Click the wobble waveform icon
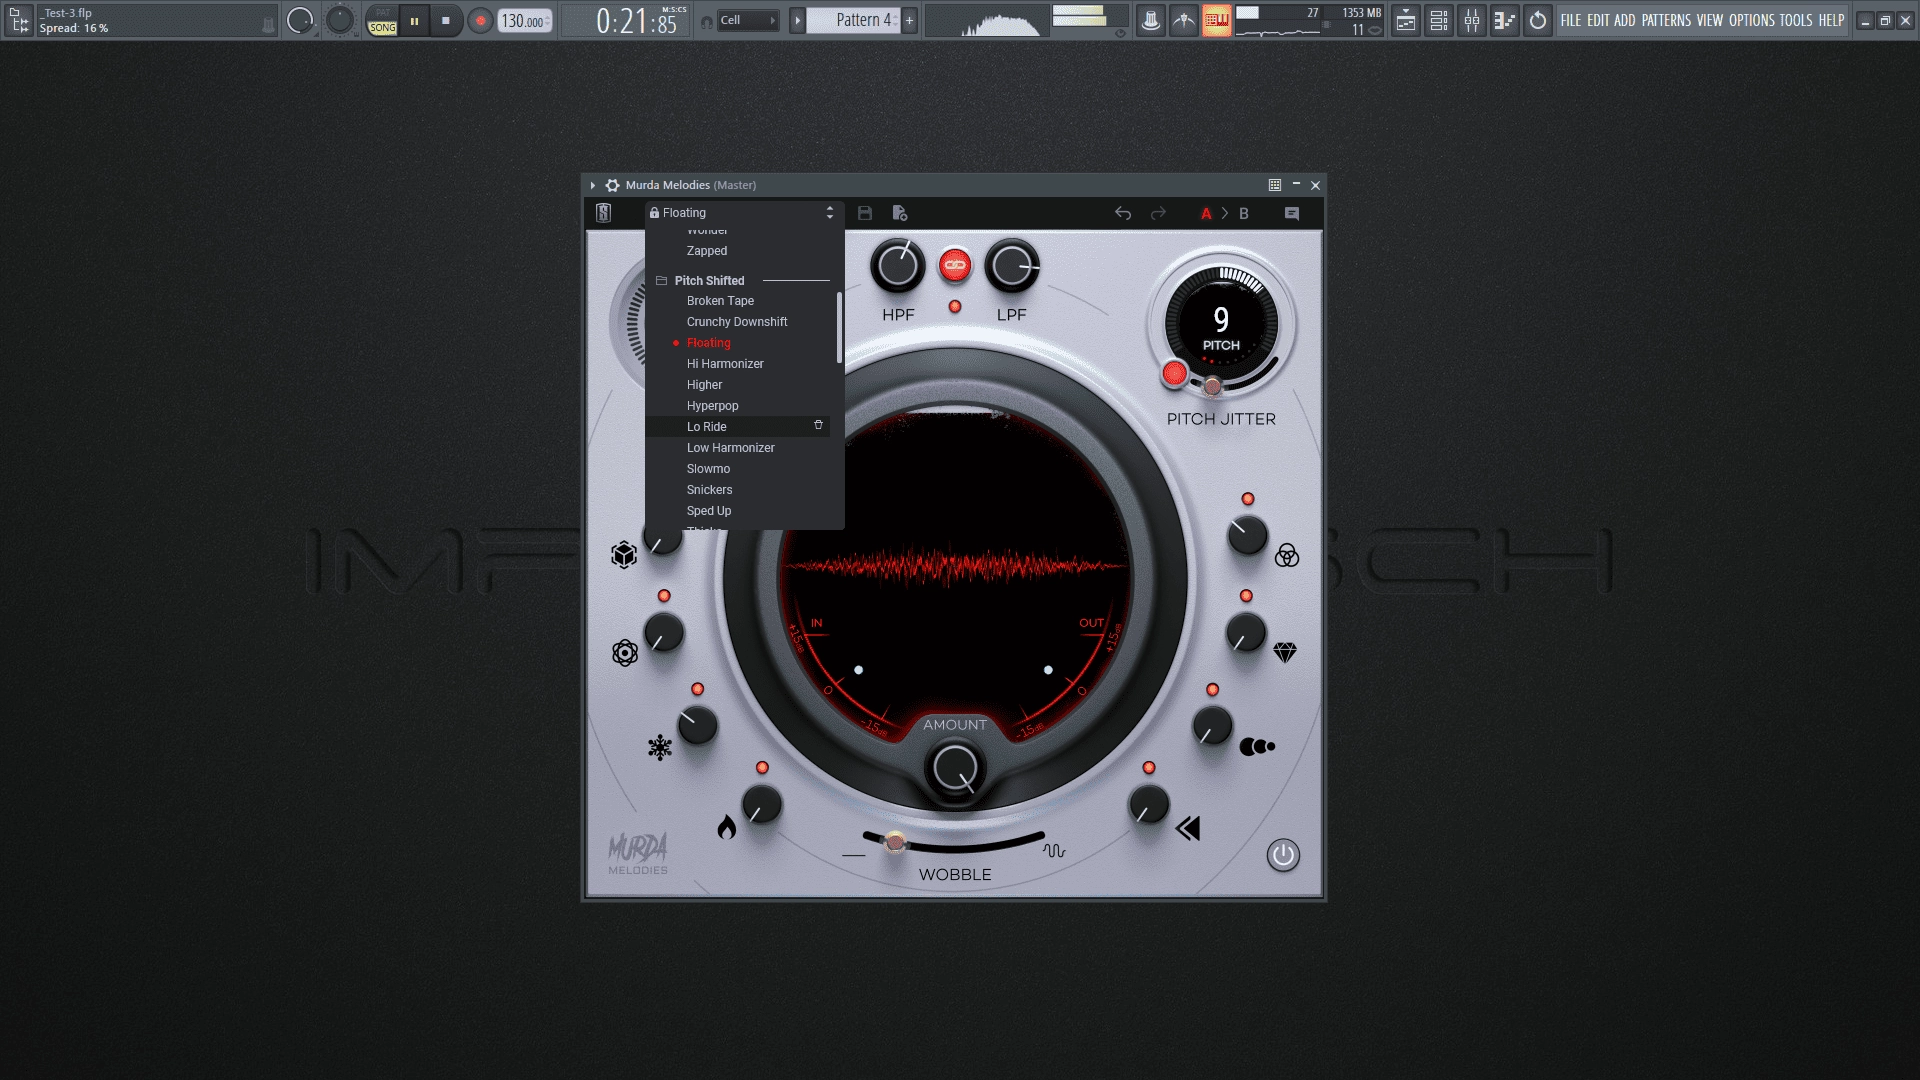Viewport: 1920px width, 1080px height. pyautogui.click(x=1054, y=851)
